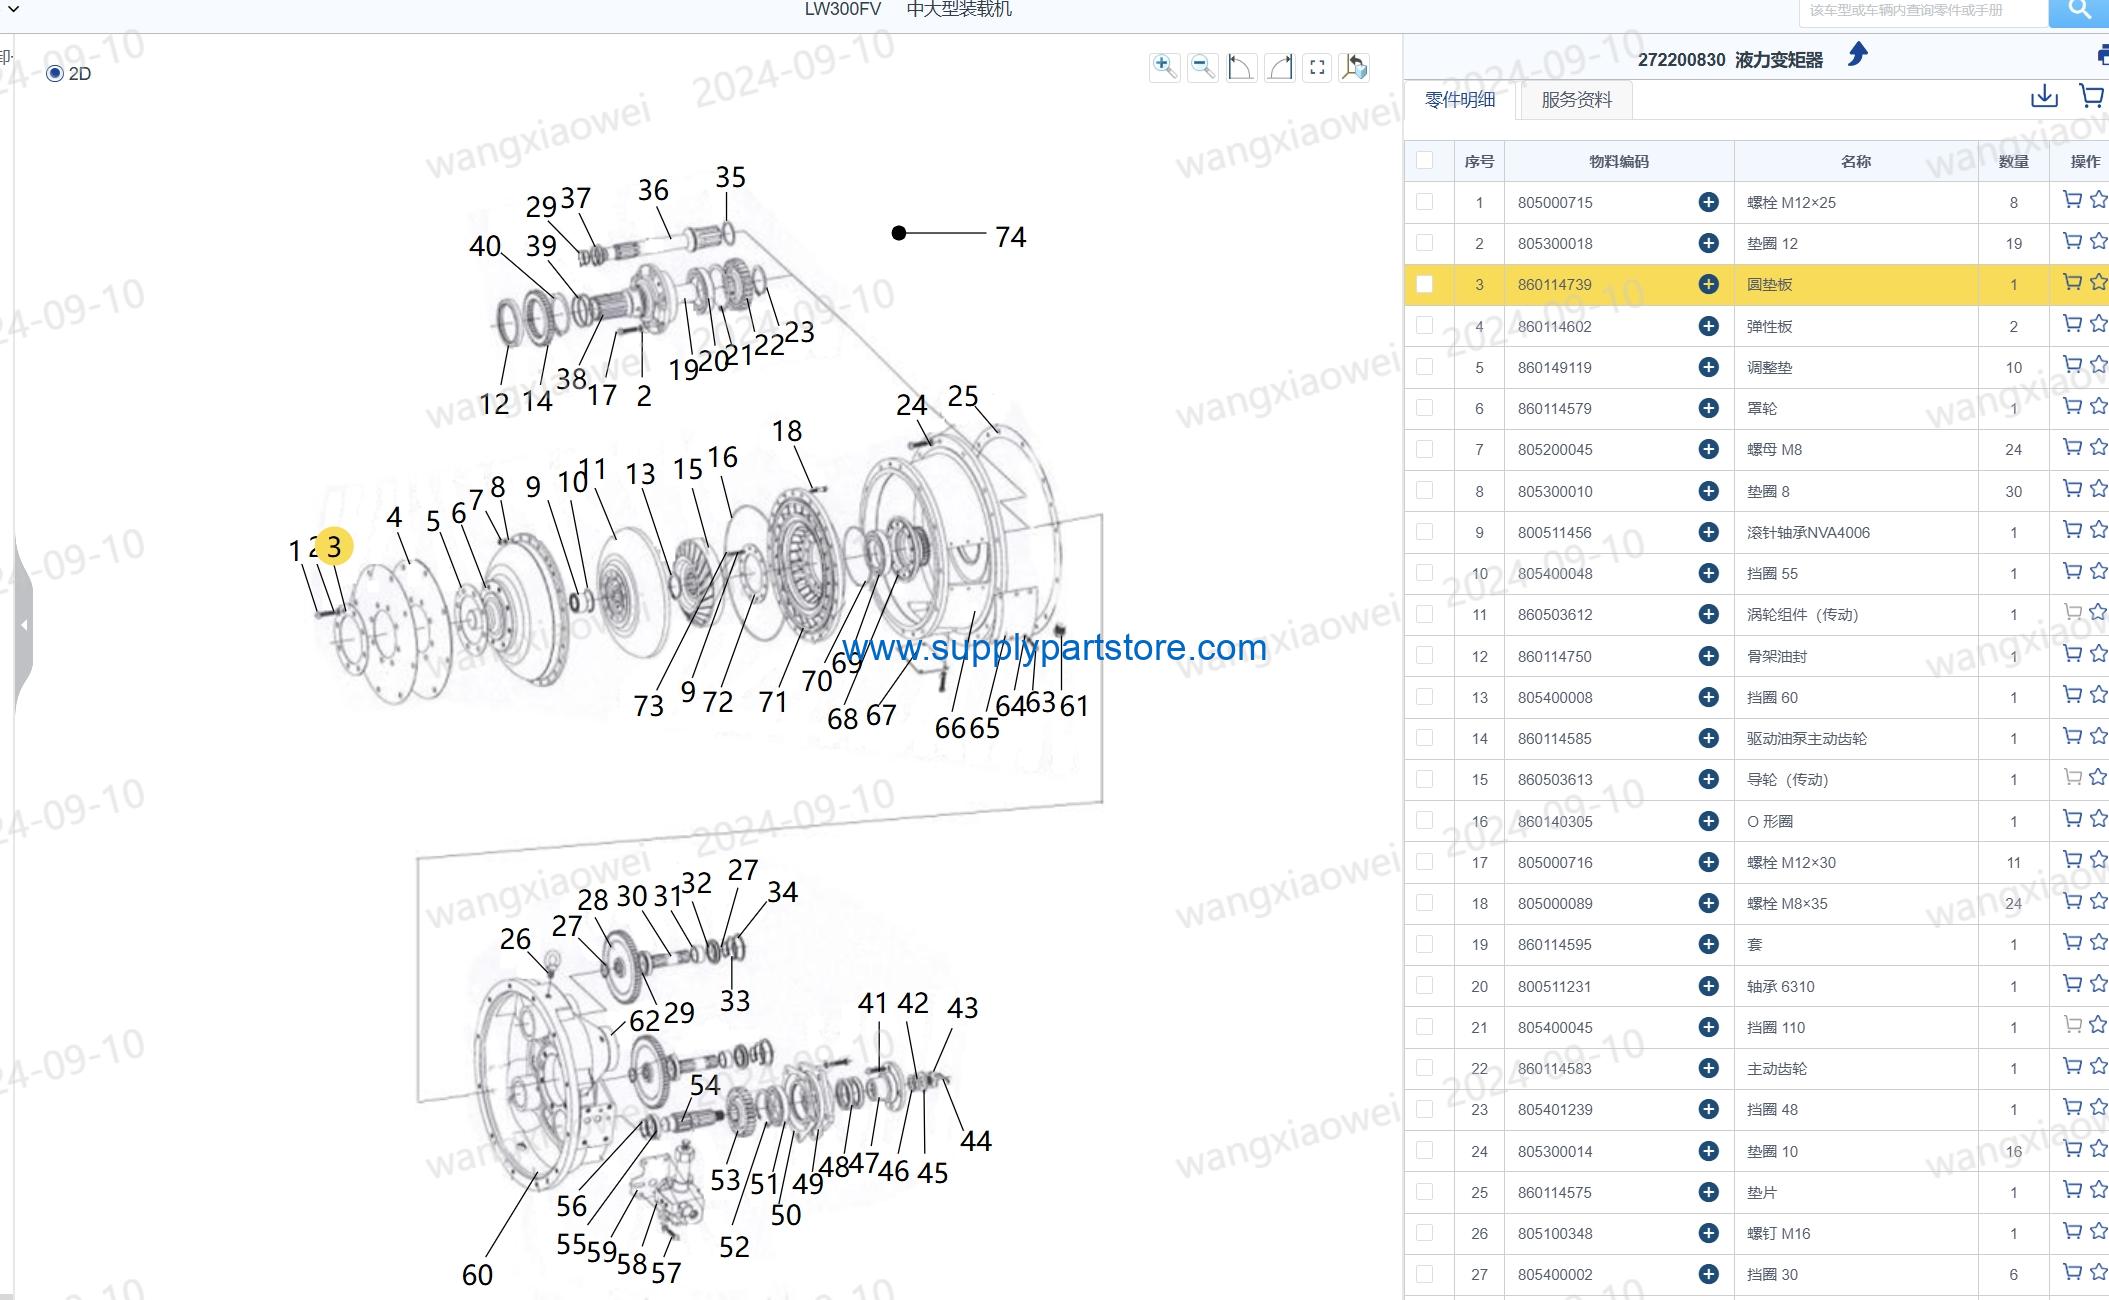Viewport: 2109px width, 1300px height.
Task: Switch to the 服务资料 tab
Action: coord(1576,100)
